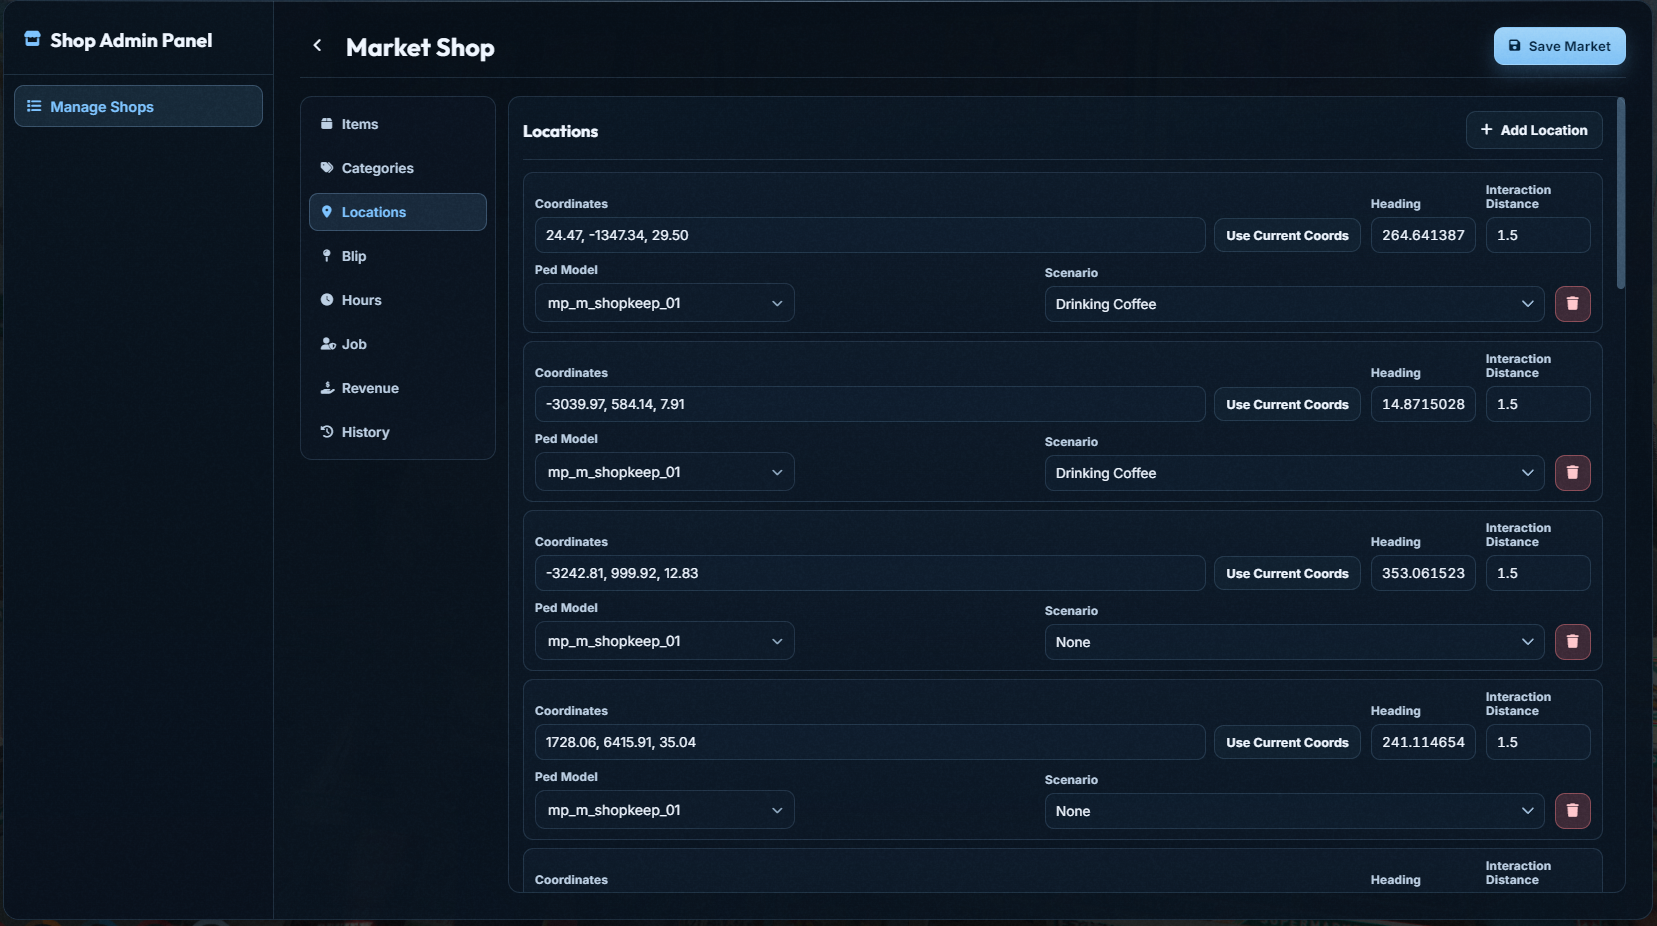Viewport: 1657px width, 926px height.
Task: Open the Revenue section
Action: [x=398, y=388]
